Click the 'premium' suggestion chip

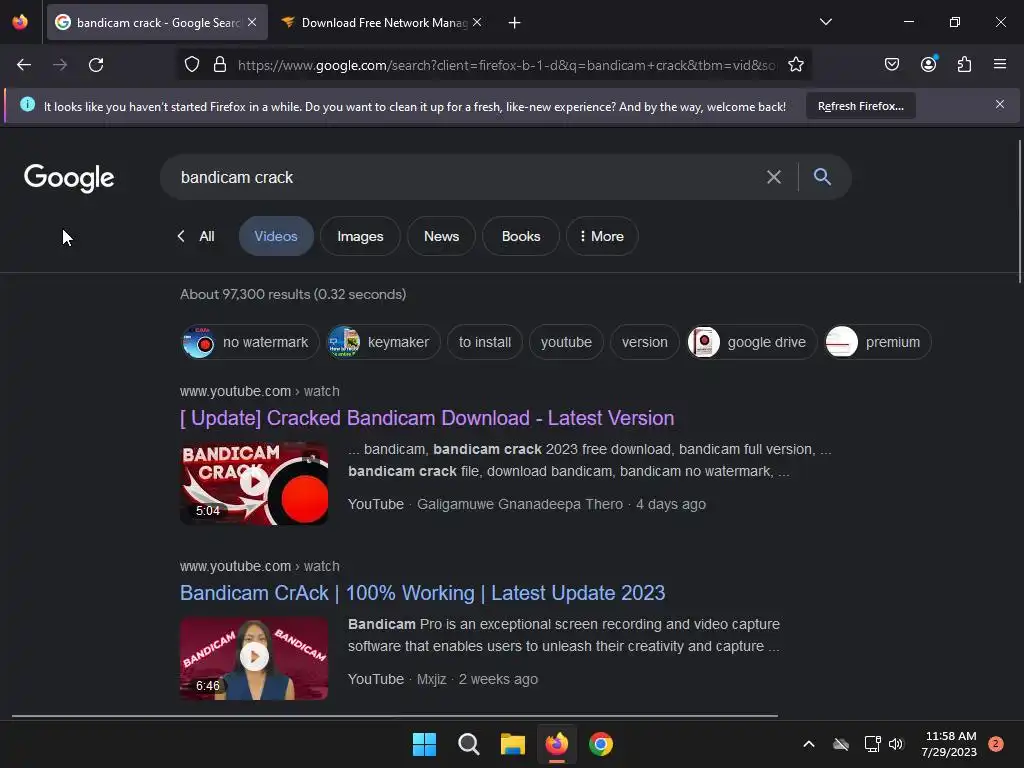coord(878,342)
